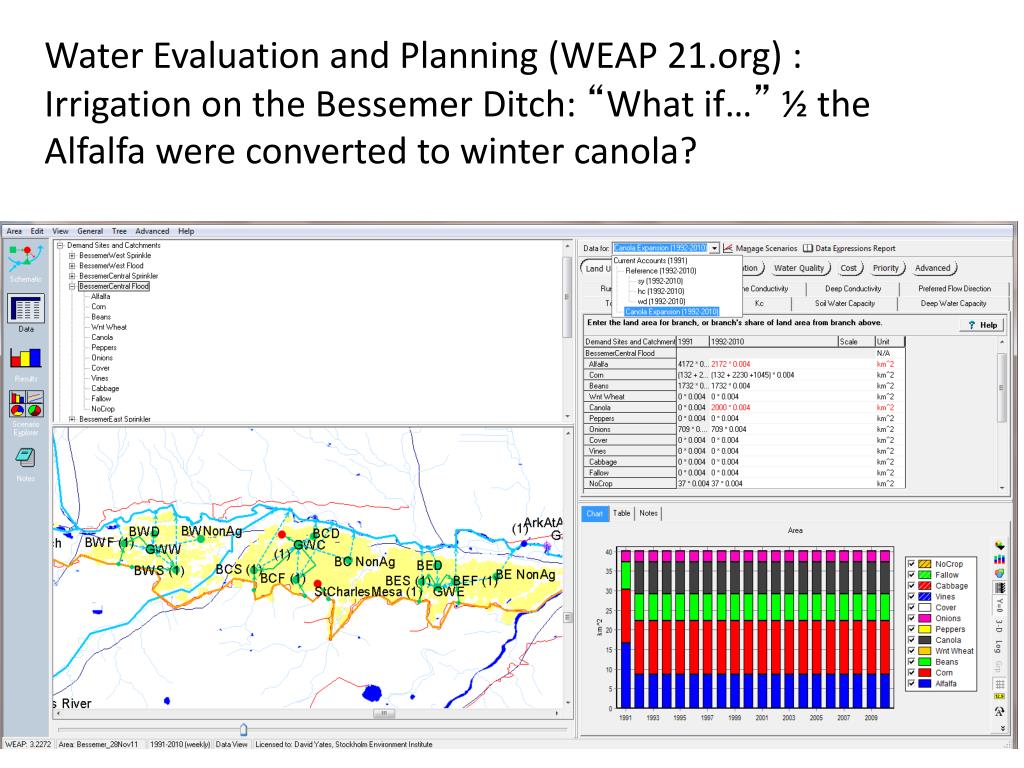
Task: Click Manage Scenarios chart icon
Action: tap(728, 248)
